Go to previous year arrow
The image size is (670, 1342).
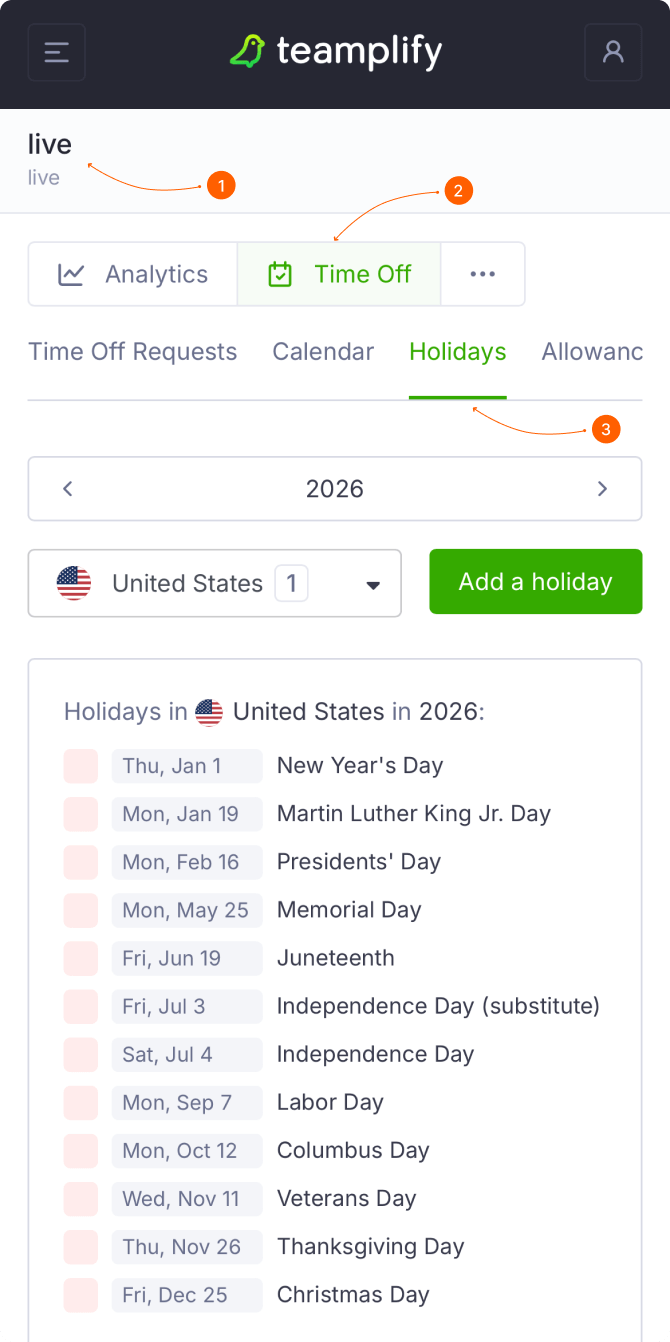68,489
